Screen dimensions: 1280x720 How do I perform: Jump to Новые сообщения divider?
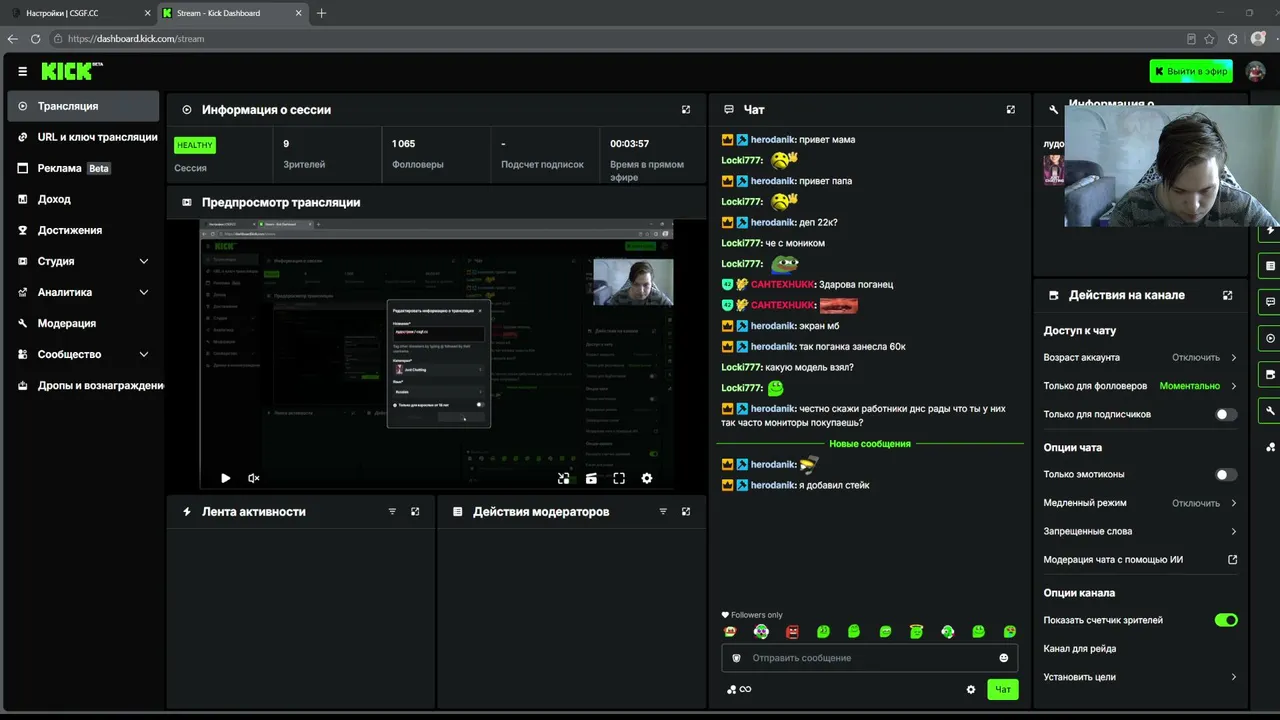pyautogui.click(x=870, y=444)
